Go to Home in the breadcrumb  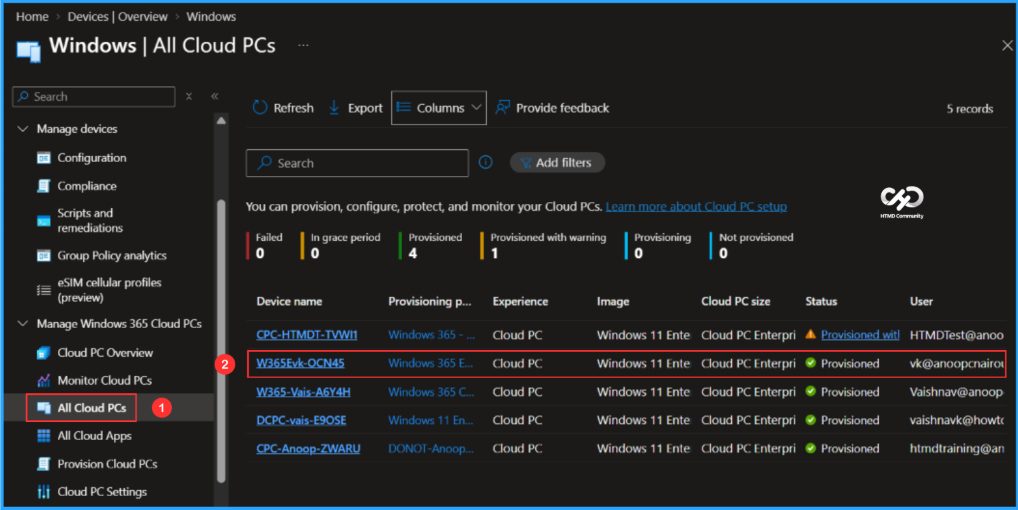[x=32, y=17]
